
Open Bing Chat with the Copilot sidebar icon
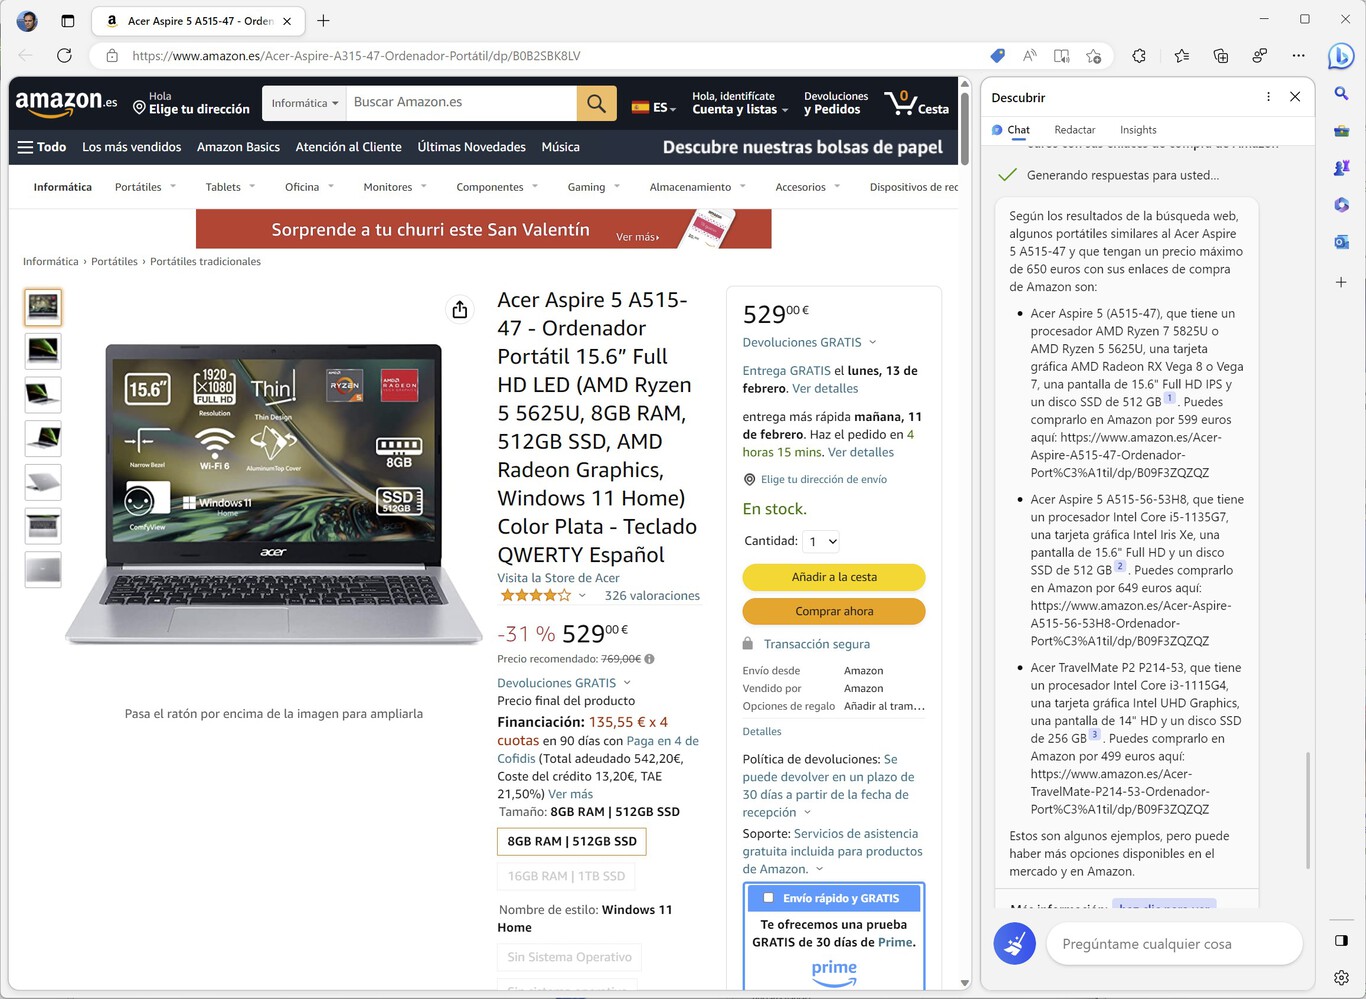tap(1341, 57)
